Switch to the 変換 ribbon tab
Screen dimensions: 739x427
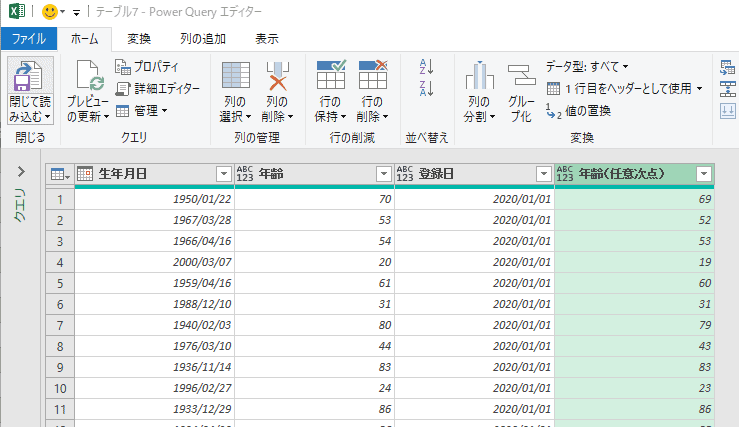tap(139, 39)
